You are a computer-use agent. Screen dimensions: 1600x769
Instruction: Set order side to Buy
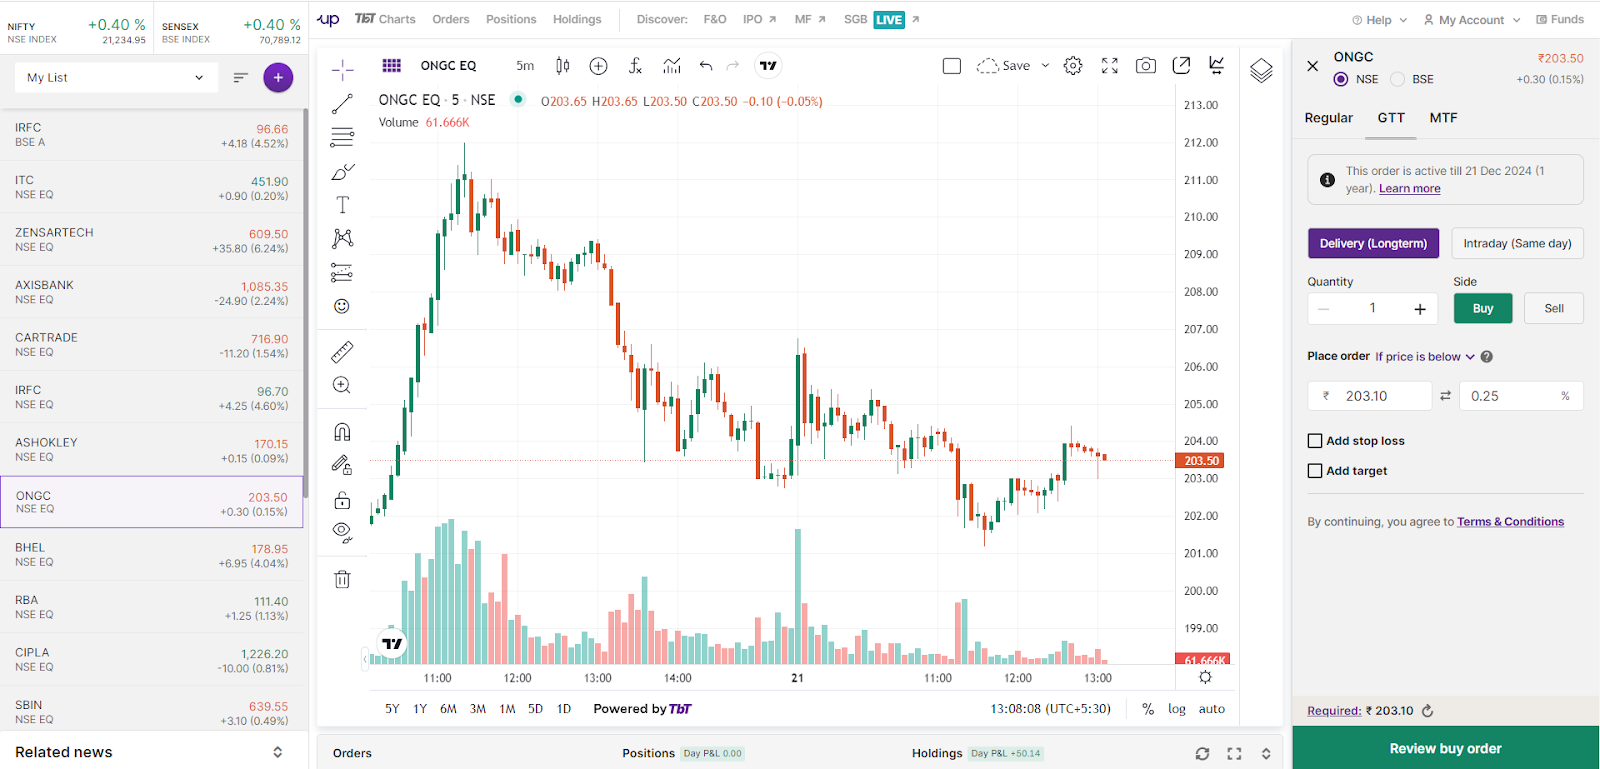tap(1483, 308)
